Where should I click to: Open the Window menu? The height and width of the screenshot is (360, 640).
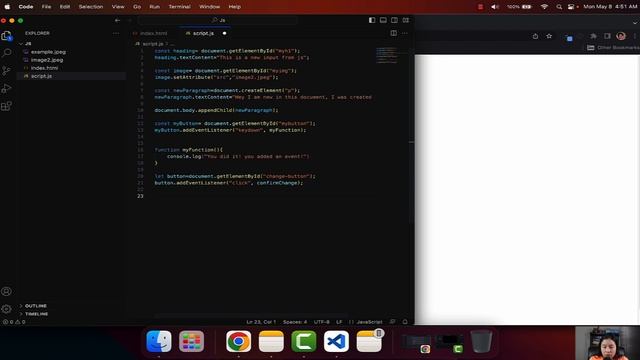[209, 7]
